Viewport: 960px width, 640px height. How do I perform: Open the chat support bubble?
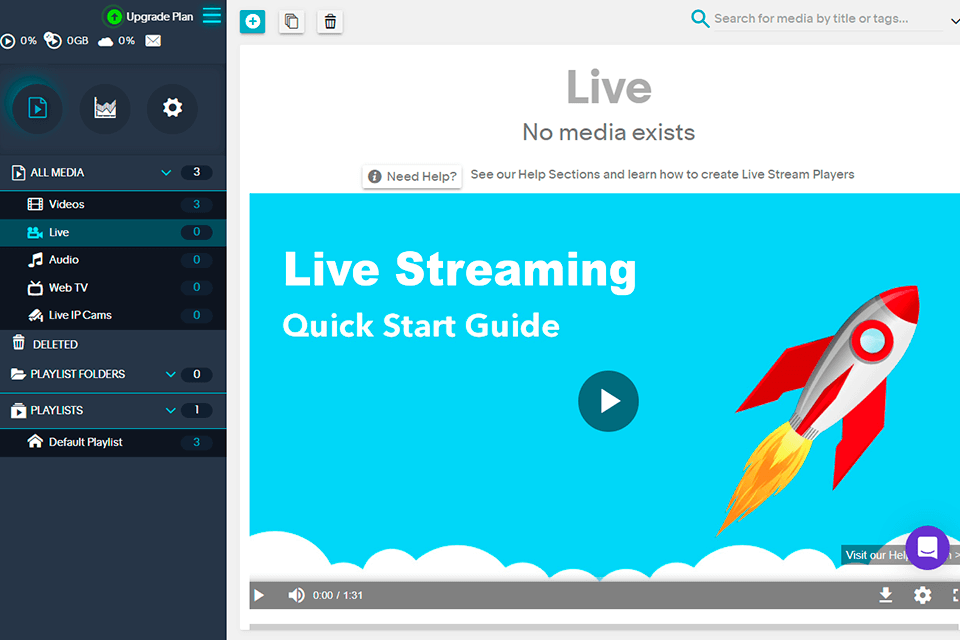pyautogui.click(x=927, y=548)
